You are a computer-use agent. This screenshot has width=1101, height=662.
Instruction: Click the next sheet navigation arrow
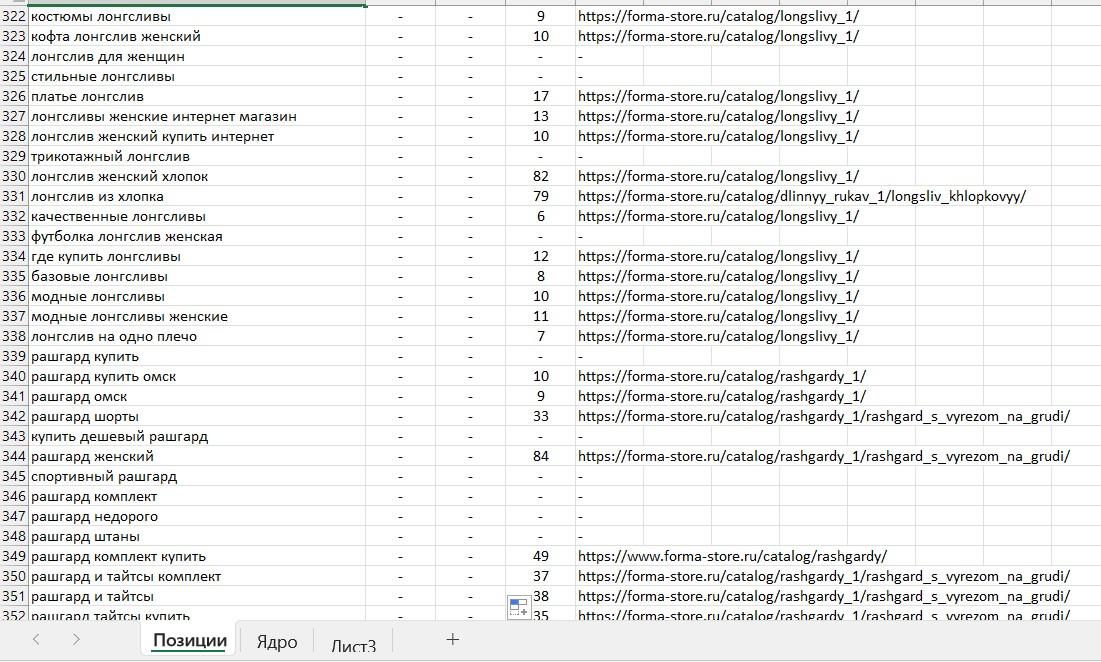point(77,640)
